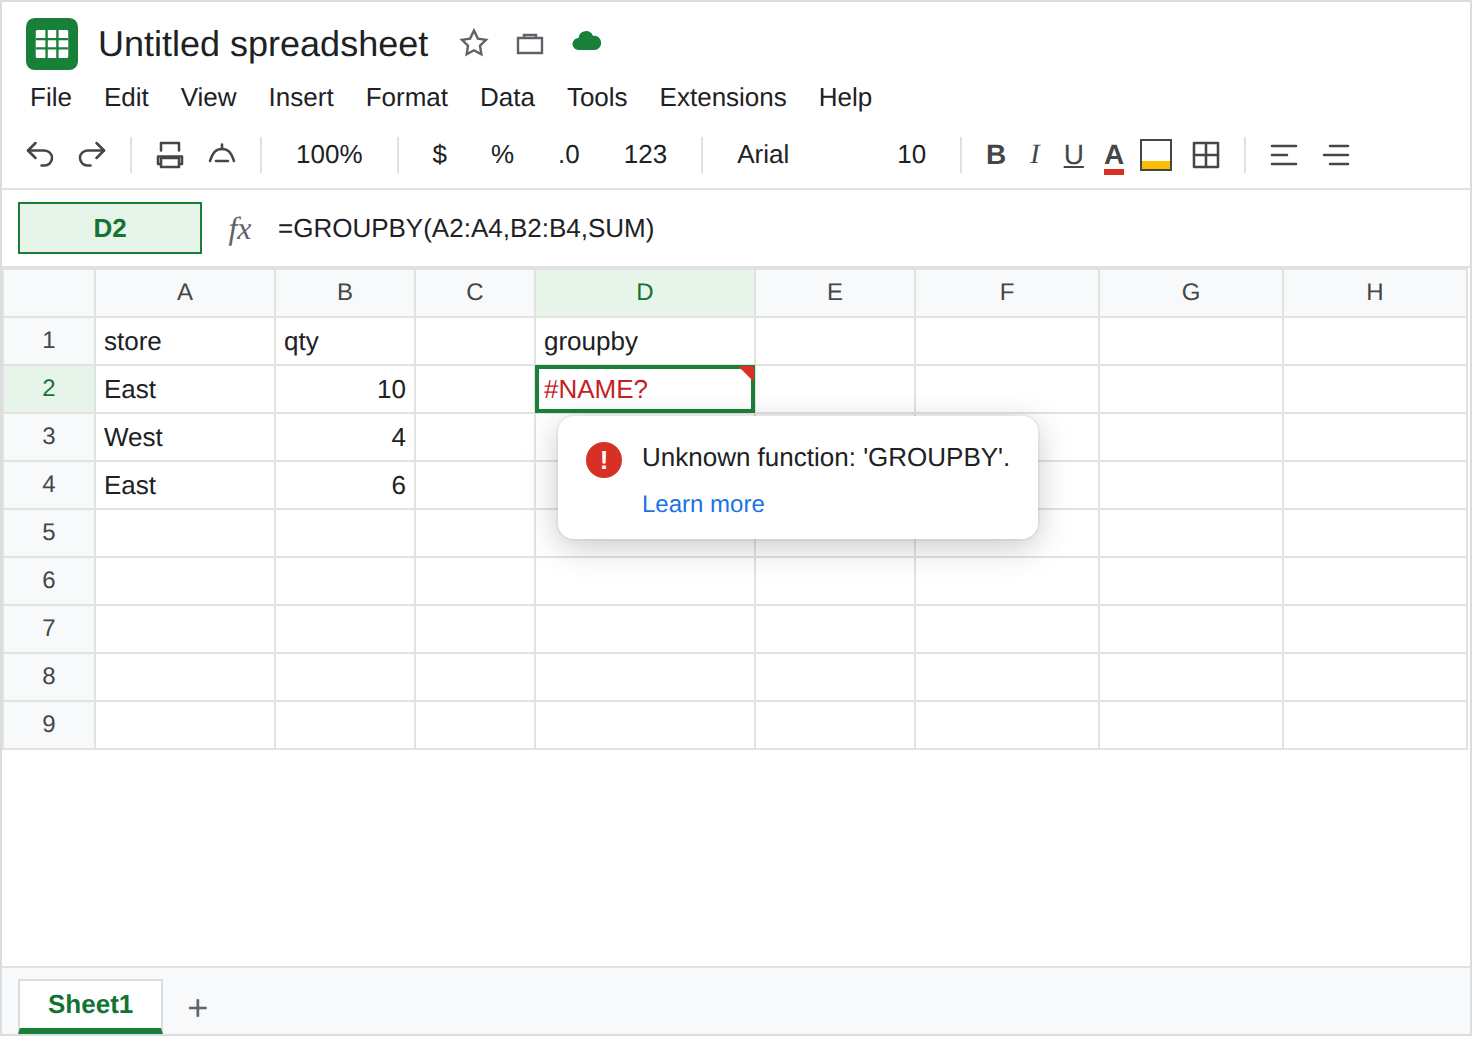Apply currency format with dollar icon
Viewport: 1472px width, 1044px height.
pos(439,155)
